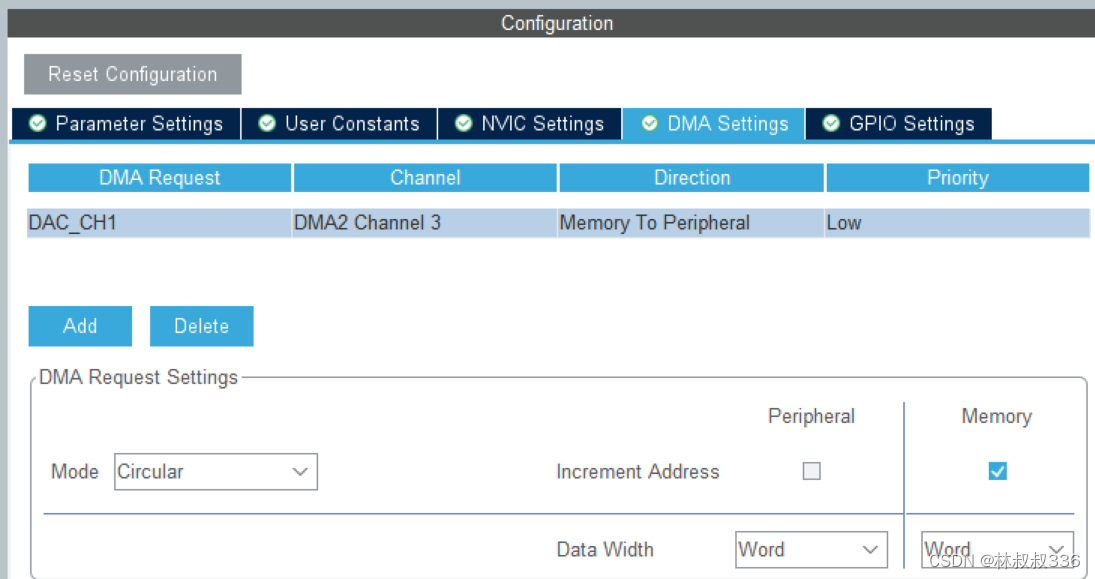Open the Parameter Settings tab

pos(126,124)
